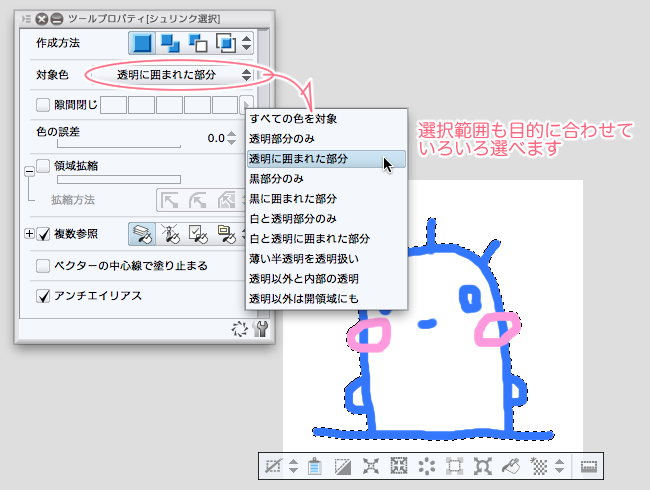The height and width of the screenshot is (490, 650).
Task: Toggle the 領域拡縮 checkbox
Action: pos(43,165)
